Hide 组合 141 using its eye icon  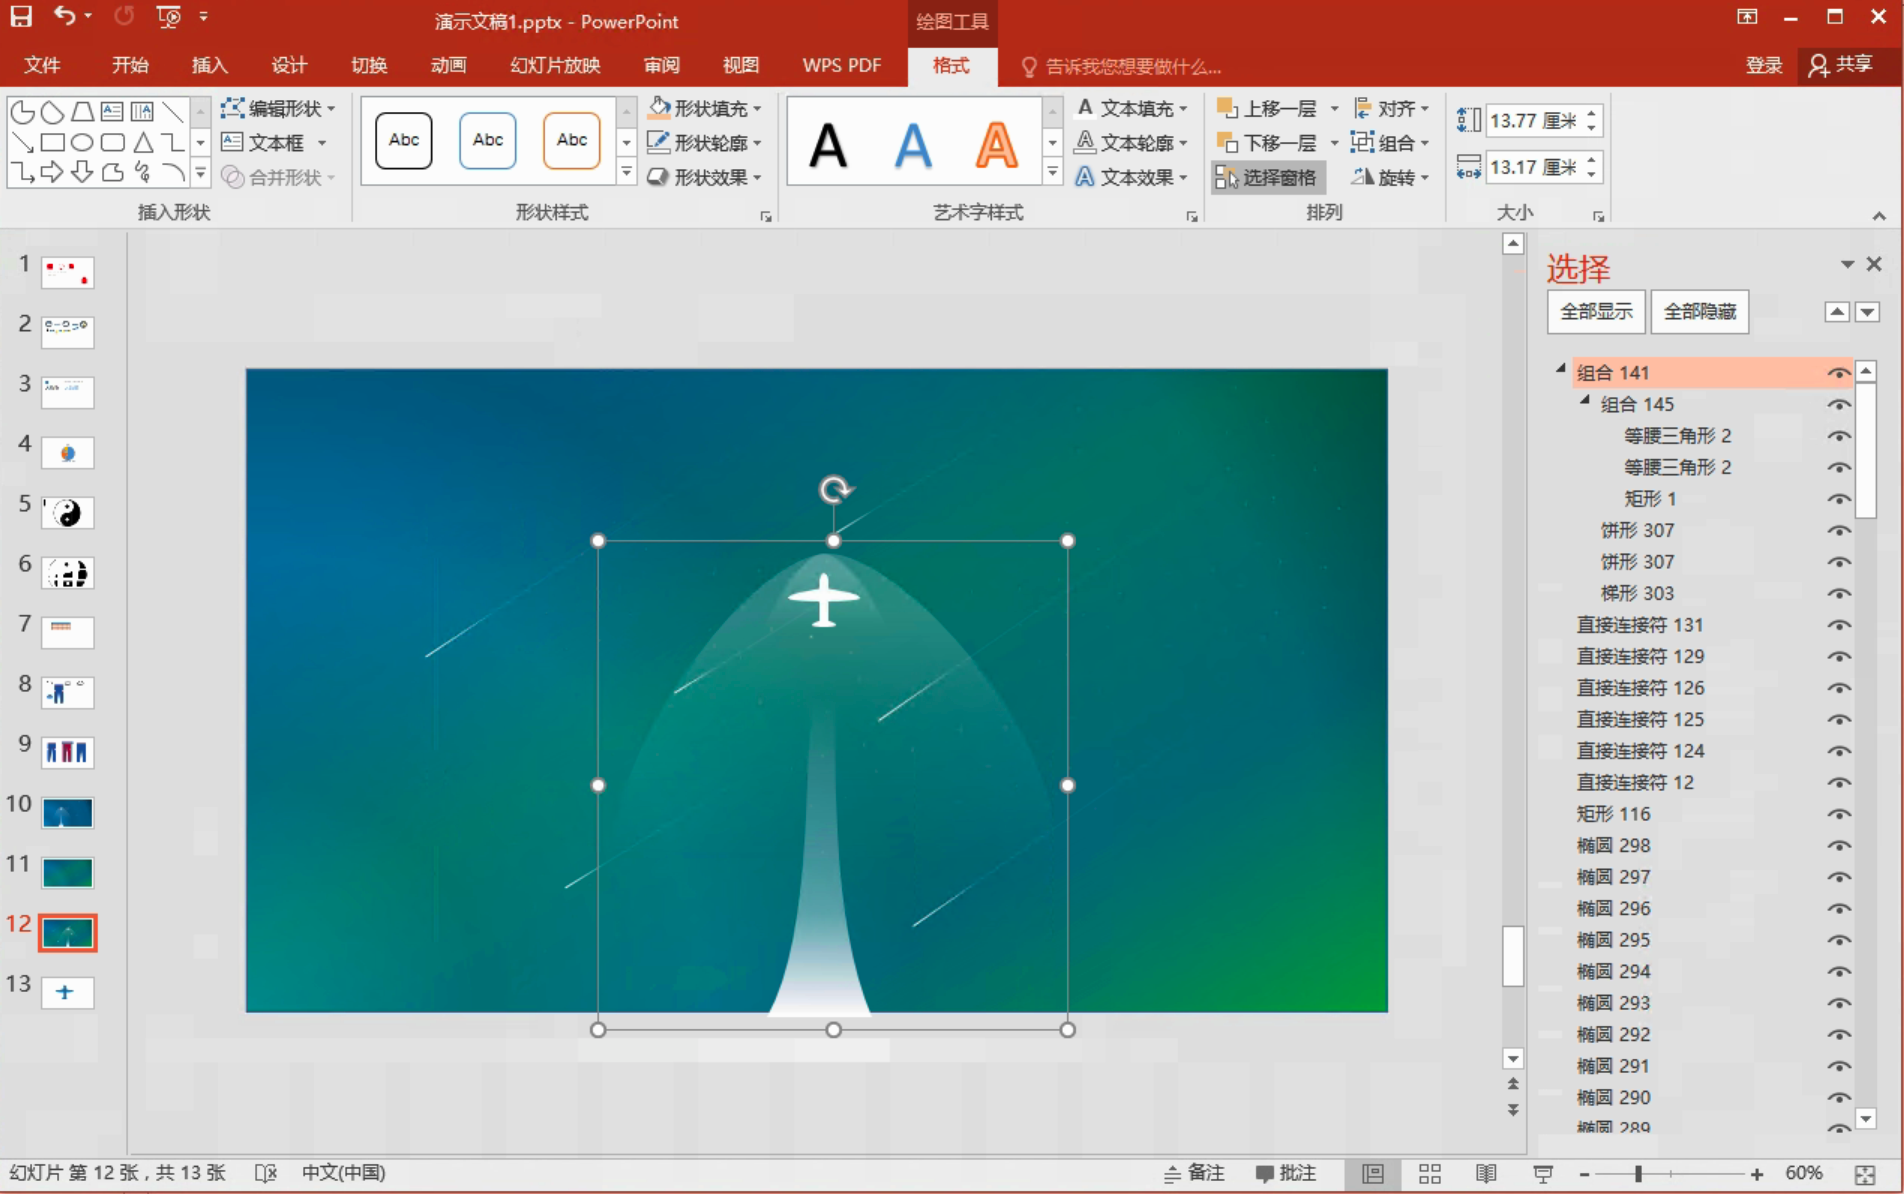1838,373
